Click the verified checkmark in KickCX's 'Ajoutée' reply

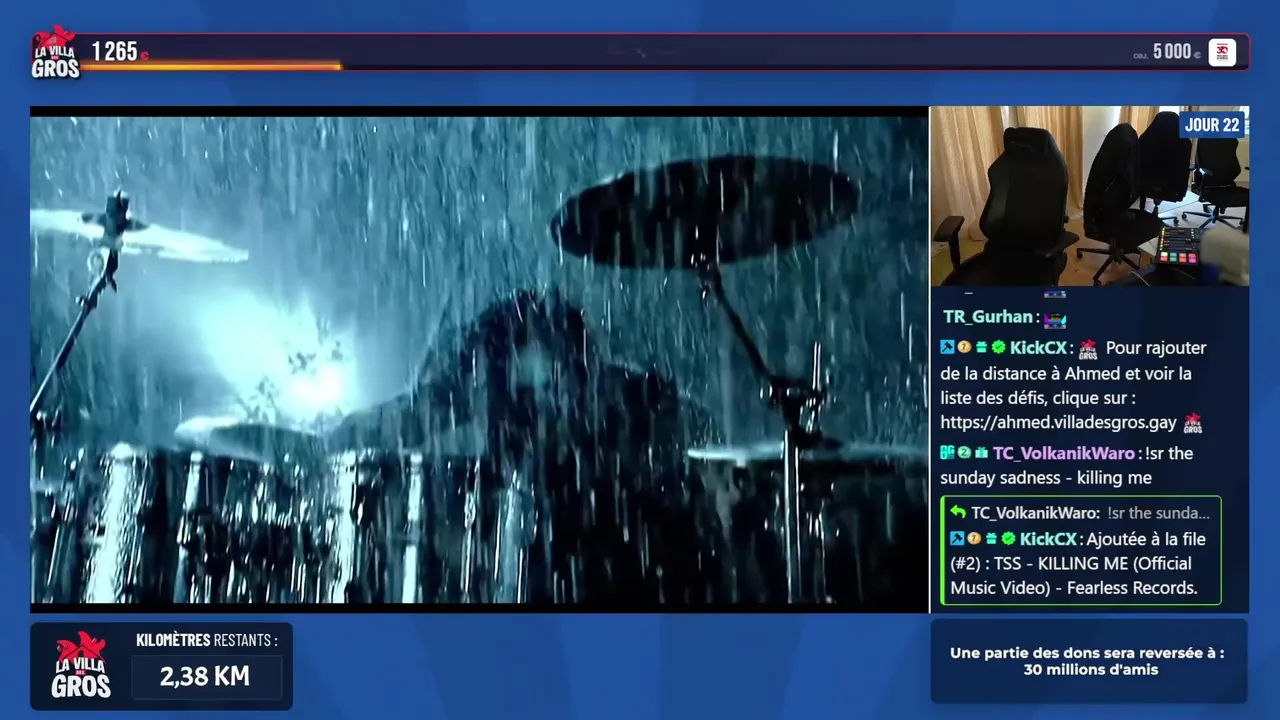(1007, 539)
